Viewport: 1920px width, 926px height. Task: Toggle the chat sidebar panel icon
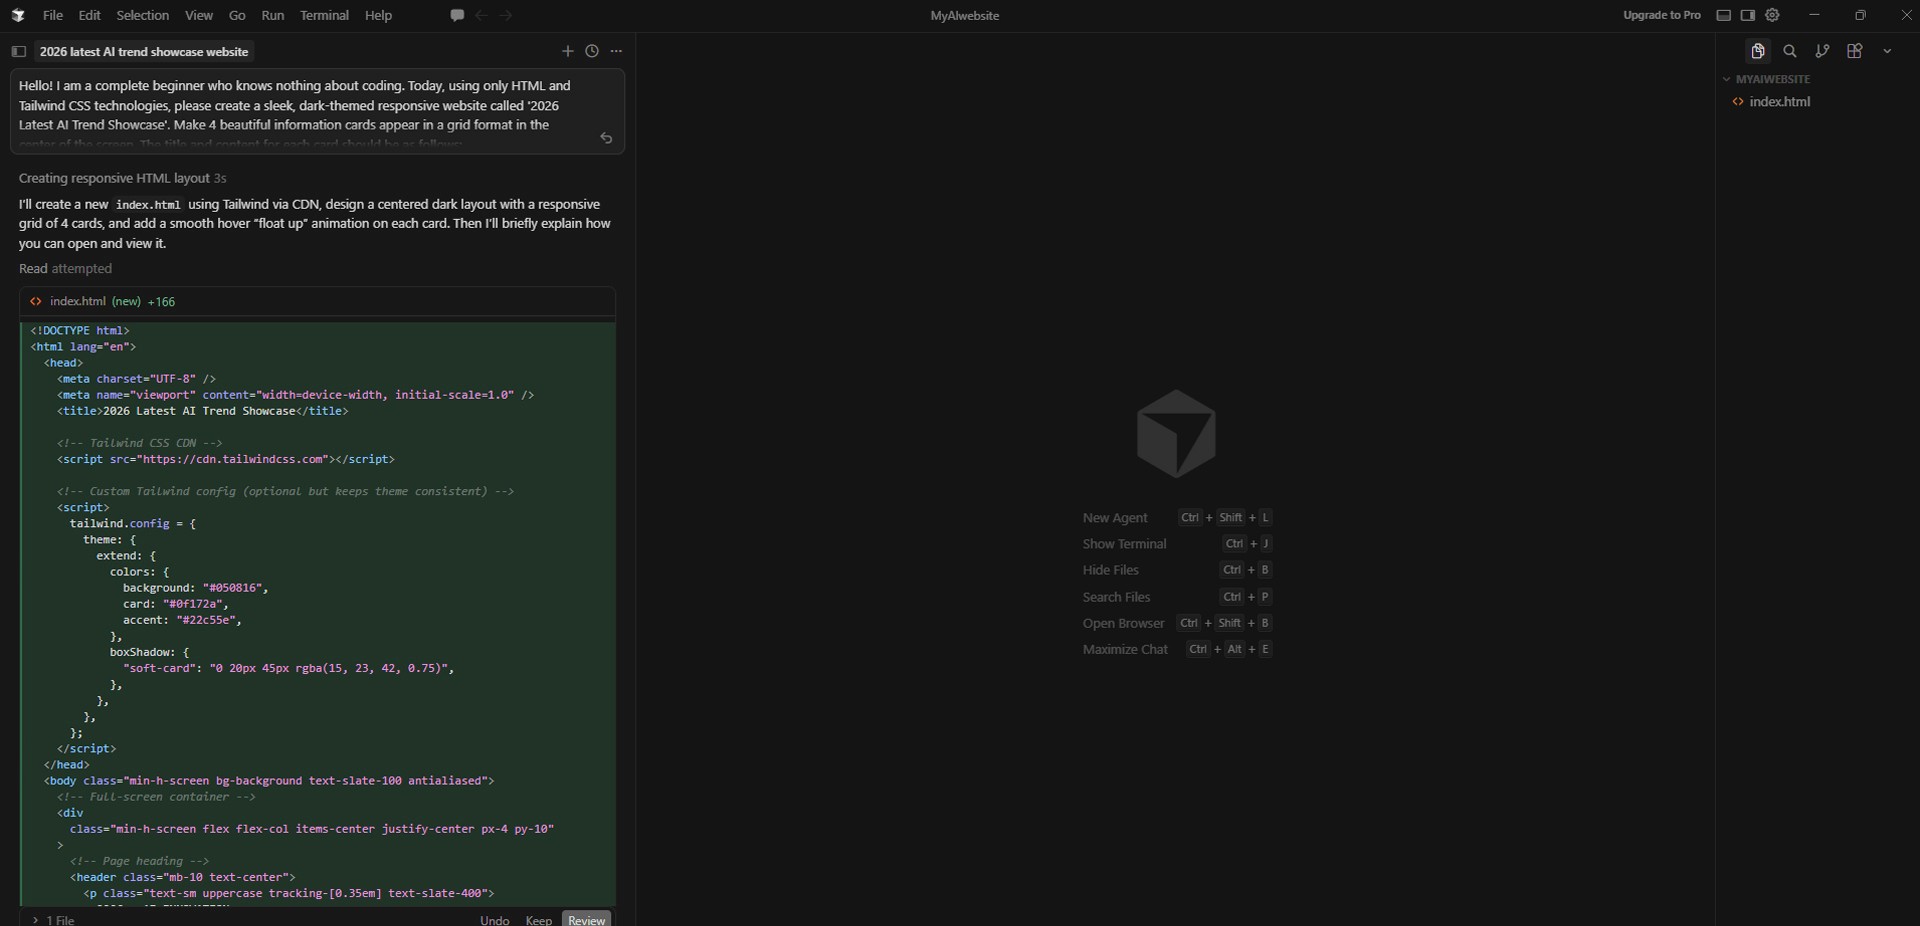click(x=18, y=51)
